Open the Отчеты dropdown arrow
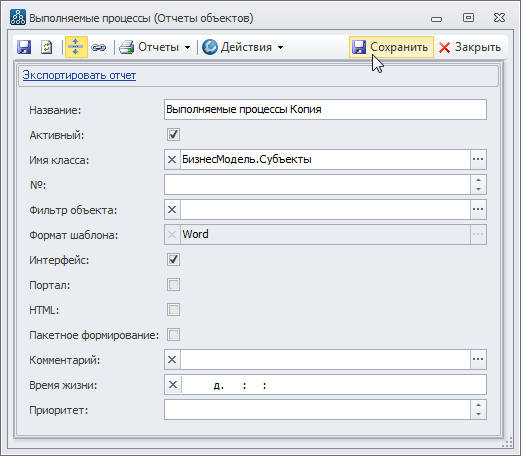This screenshot has width=521, height=456. pyautogui.click(x=188, y=47)
